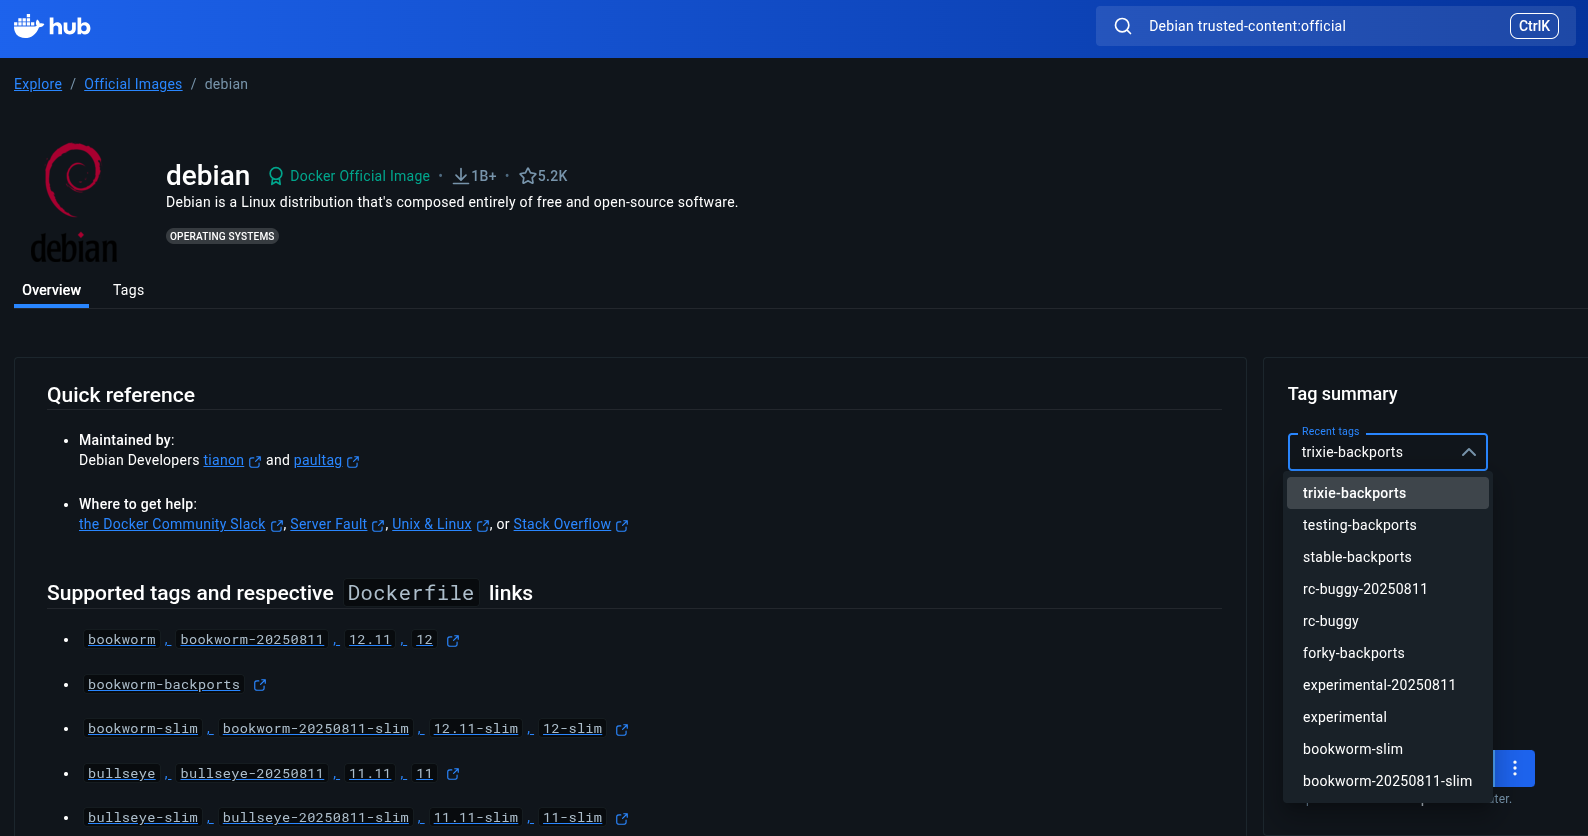Click the bookworm-slim link in supported tags

tap(143, 729)
